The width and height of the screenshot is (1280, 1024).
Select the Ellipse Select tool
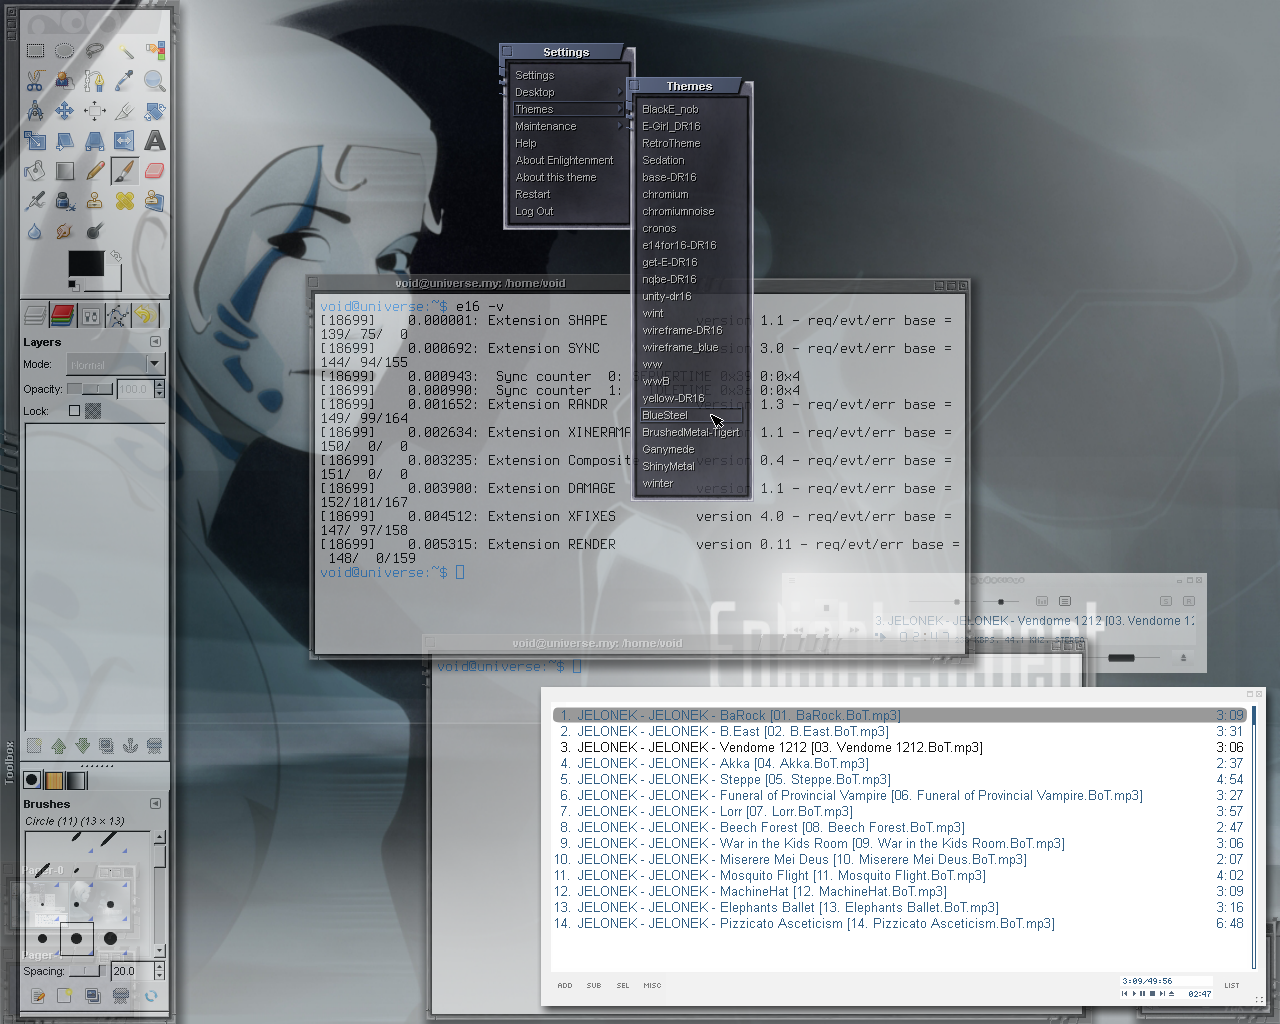[x=65, y=50]
